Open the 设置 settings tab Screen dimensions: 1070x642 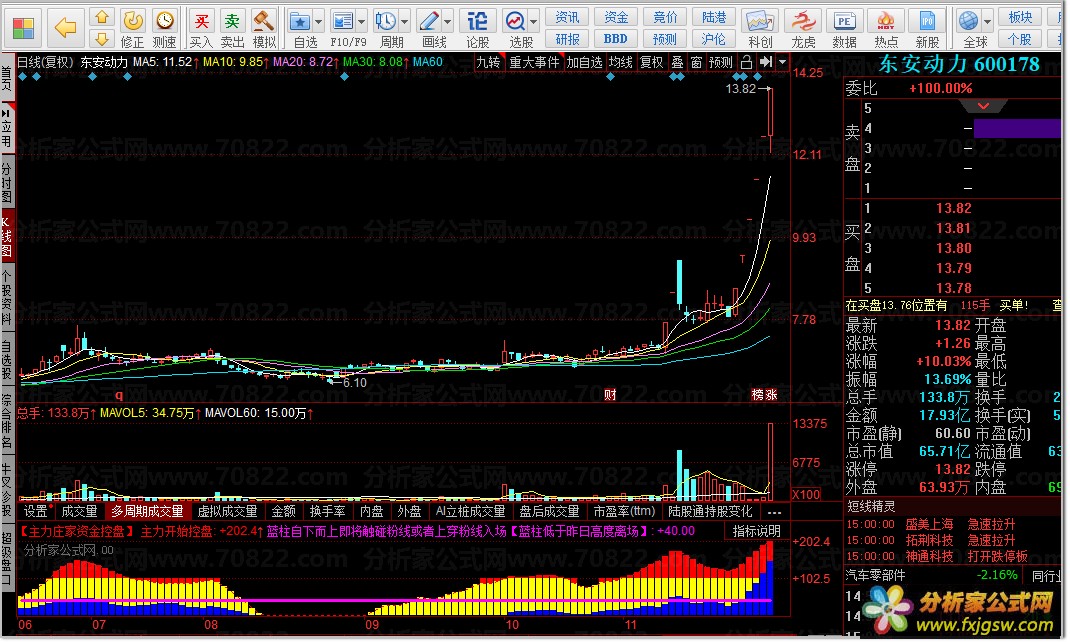(36, 512)
